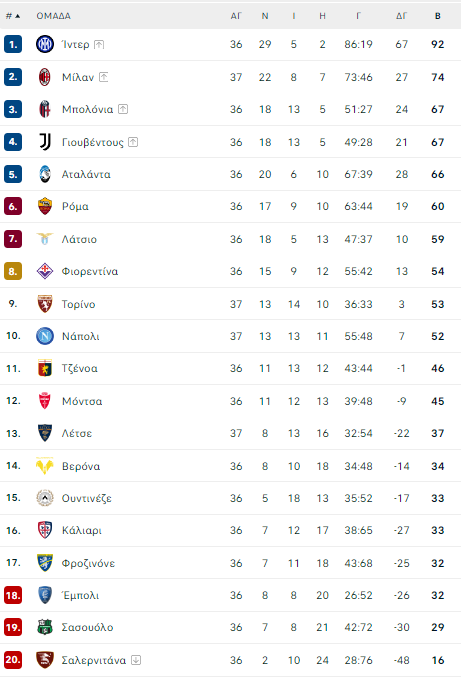Image resolution: width=461 pixels, height=681 pixels.
Task: Select the Φροζινόνε table row
Action: click(x=230, y=563)
